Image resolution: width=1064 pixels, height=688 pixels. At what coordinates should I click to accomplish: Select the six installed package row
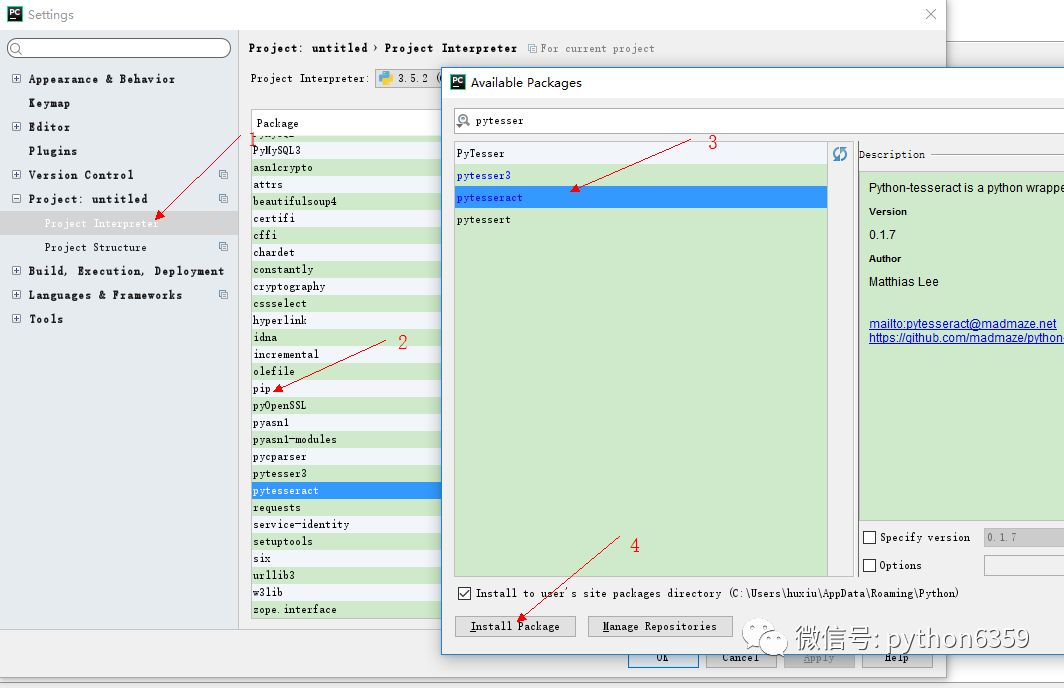(346, 558)
